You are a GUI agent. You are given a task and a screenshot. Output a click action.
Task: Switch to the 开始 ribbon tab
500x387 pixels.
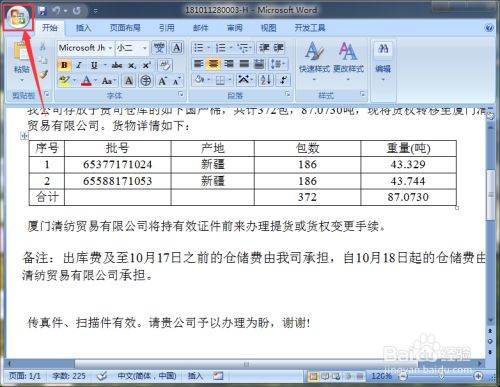(x=50, y=28)
